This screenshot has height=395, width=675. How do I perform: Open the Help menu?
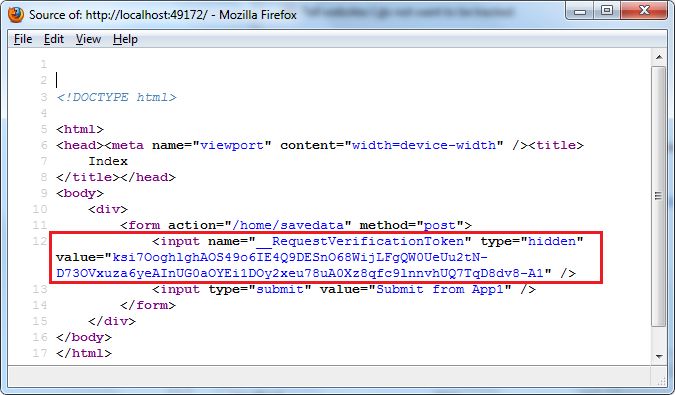(x=125, y=39)
